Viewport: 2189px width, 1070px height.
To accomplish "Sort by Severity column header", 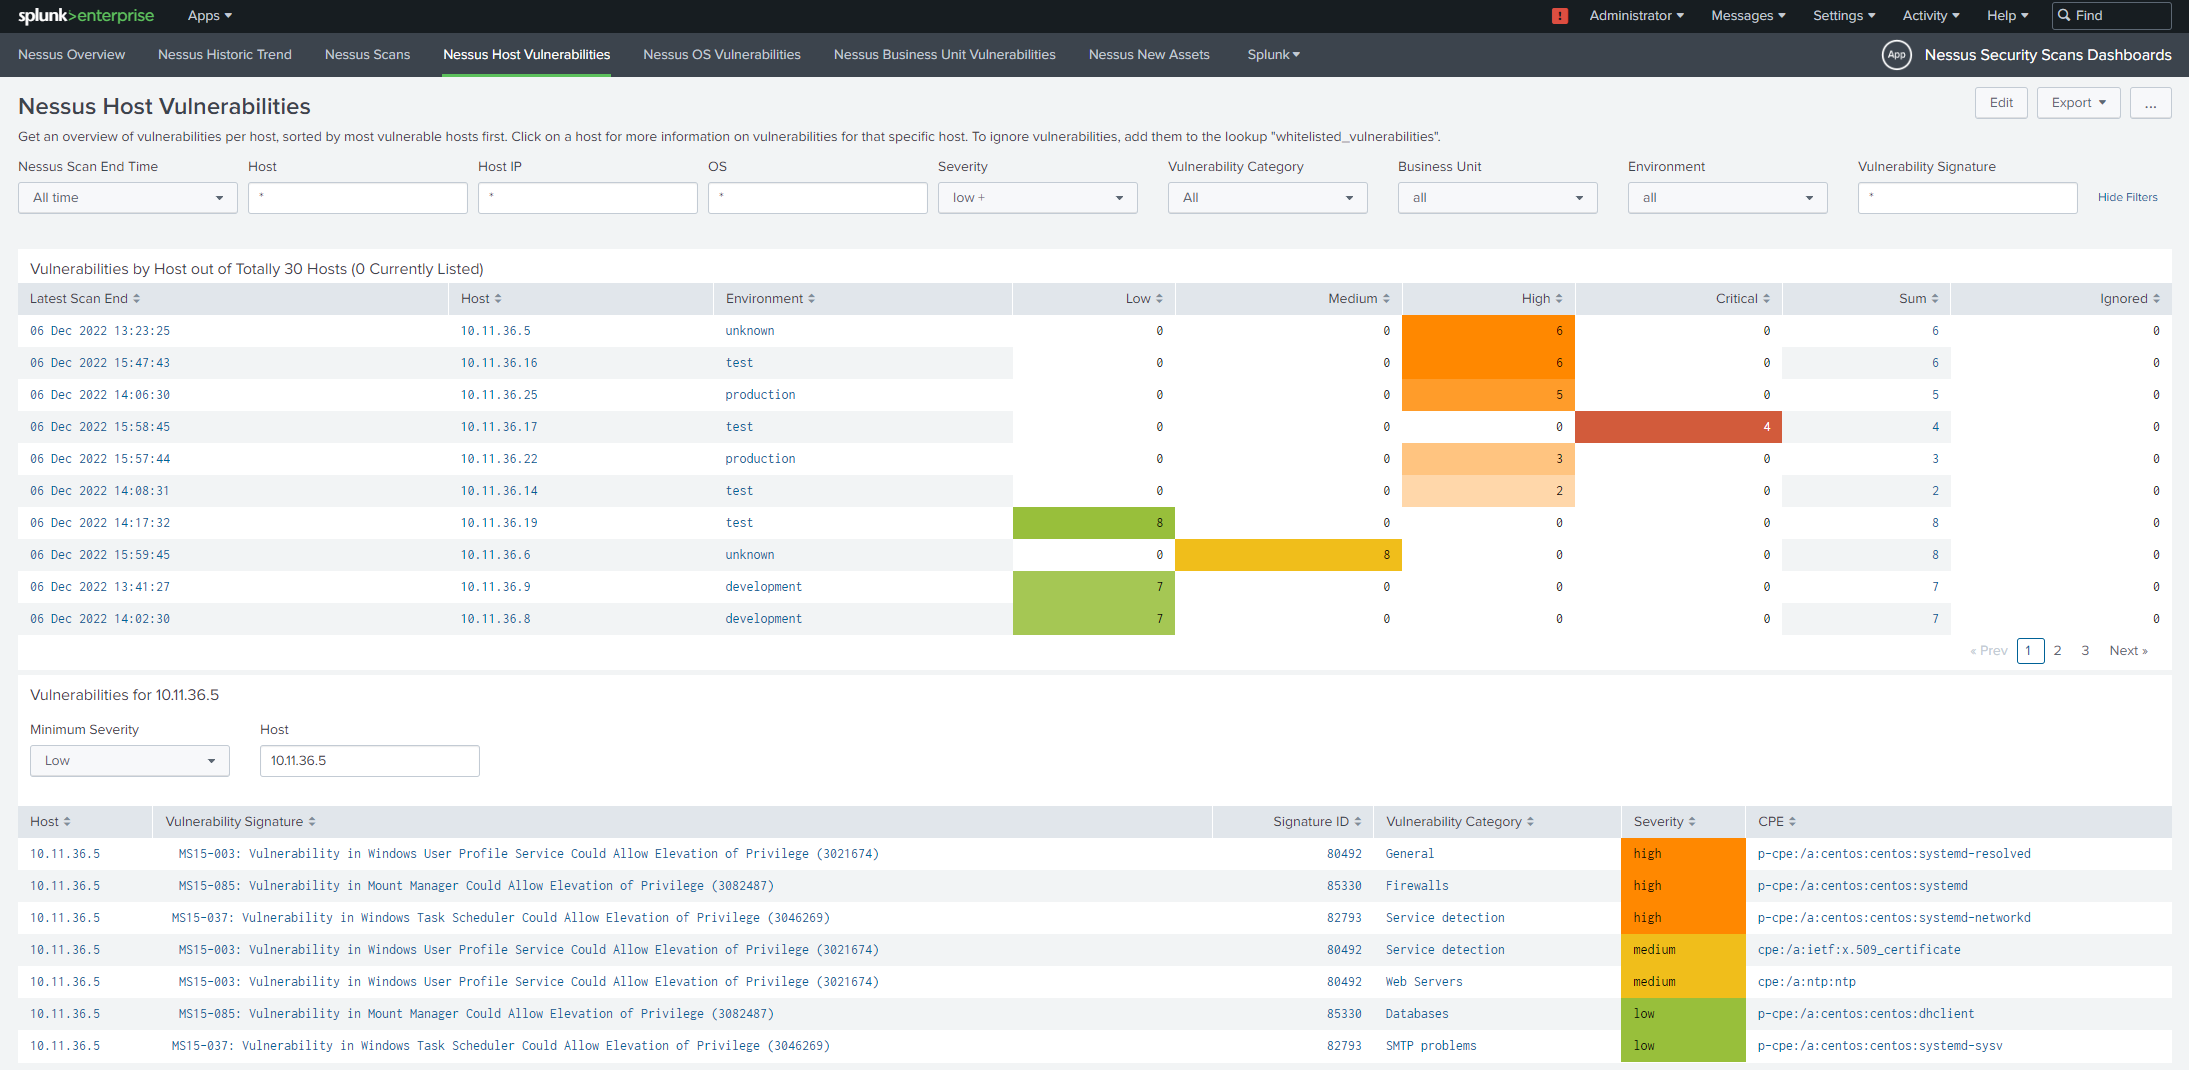I will point(1664,822).
